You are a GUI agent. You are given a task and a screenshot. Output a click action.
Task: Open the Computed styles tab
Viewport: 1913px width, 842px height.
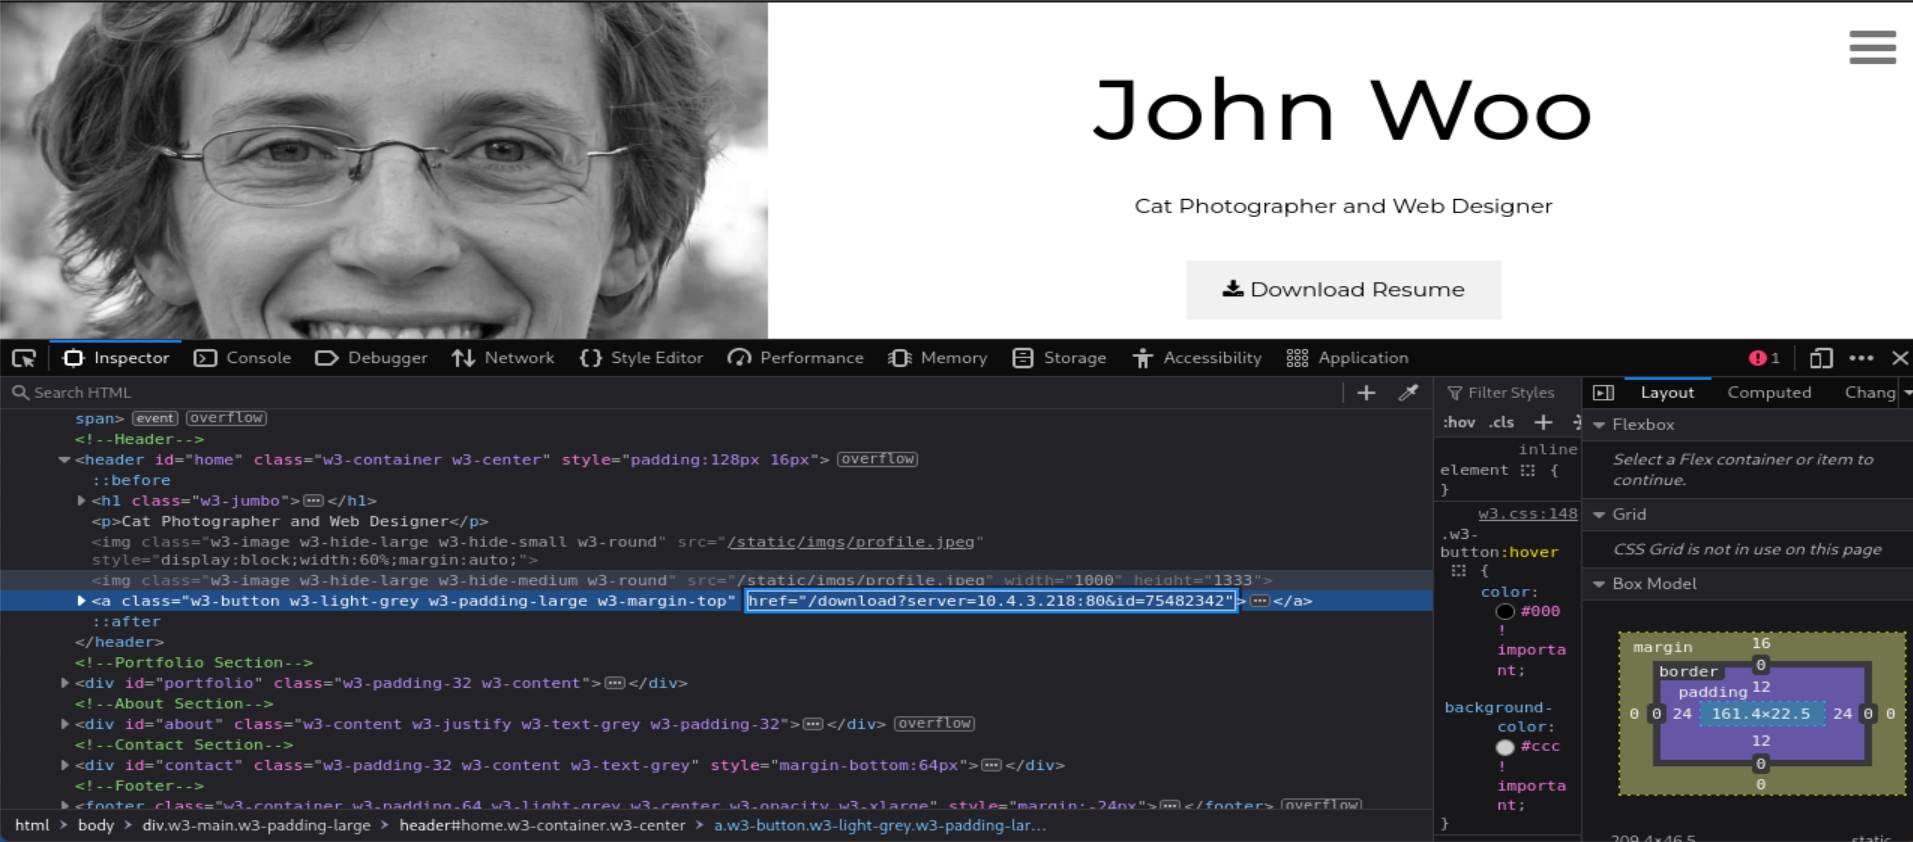(x=1768, y=393)
